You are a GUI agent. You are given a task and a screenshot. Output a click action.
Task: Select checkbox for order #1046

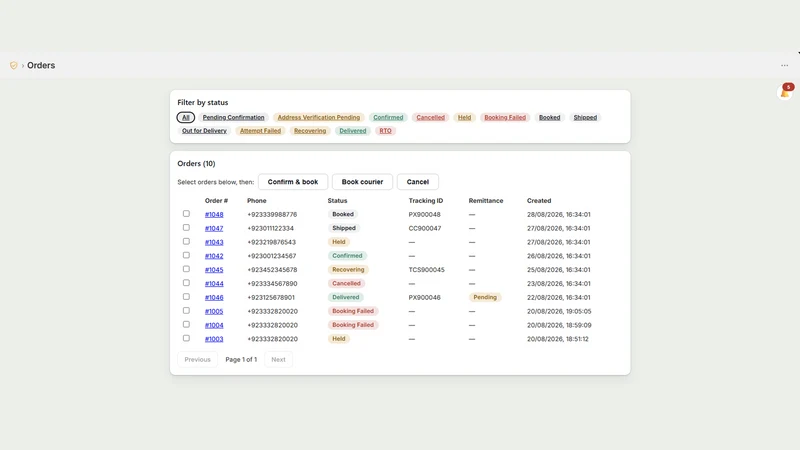pos(186,296)
